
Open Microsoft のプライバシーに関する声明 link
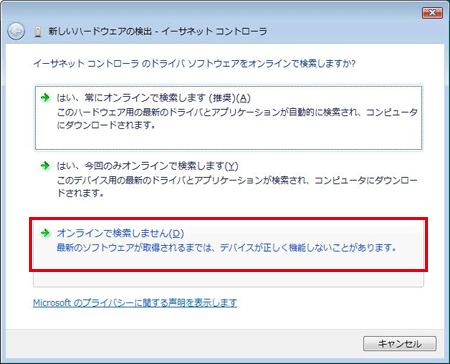click(135, 303)
